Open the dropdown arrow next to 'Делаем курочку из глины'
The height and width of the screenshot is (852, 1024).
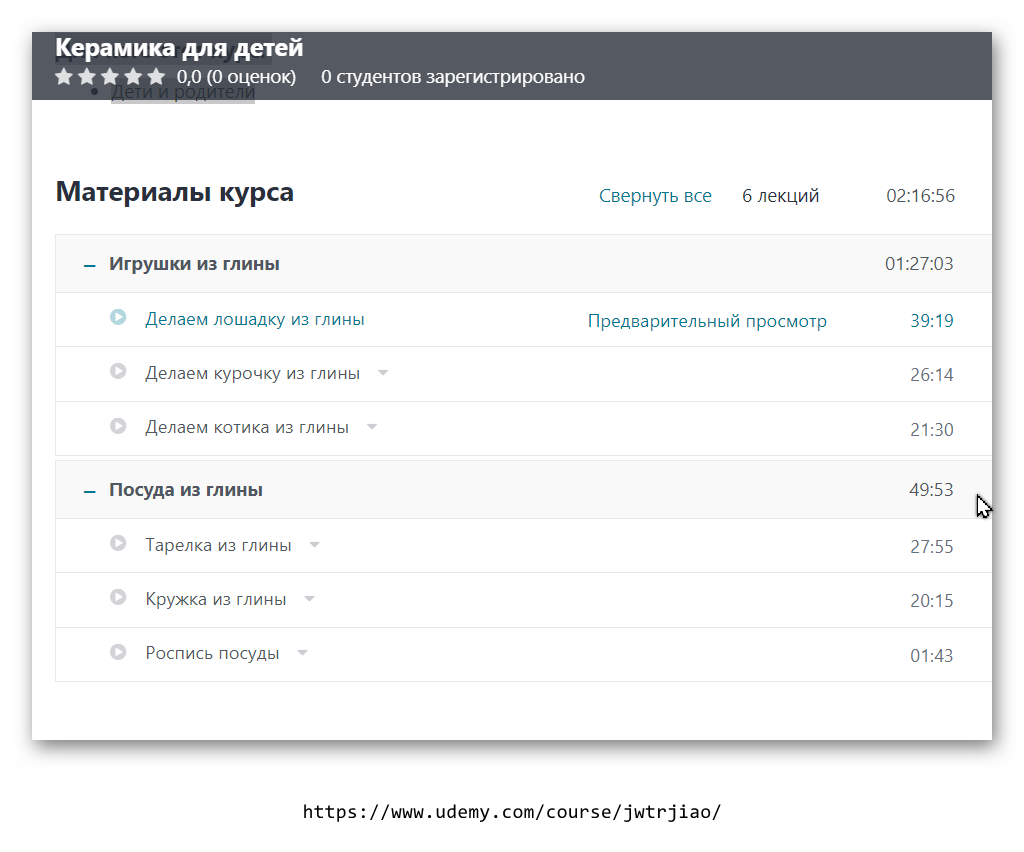tap(383, 371)
